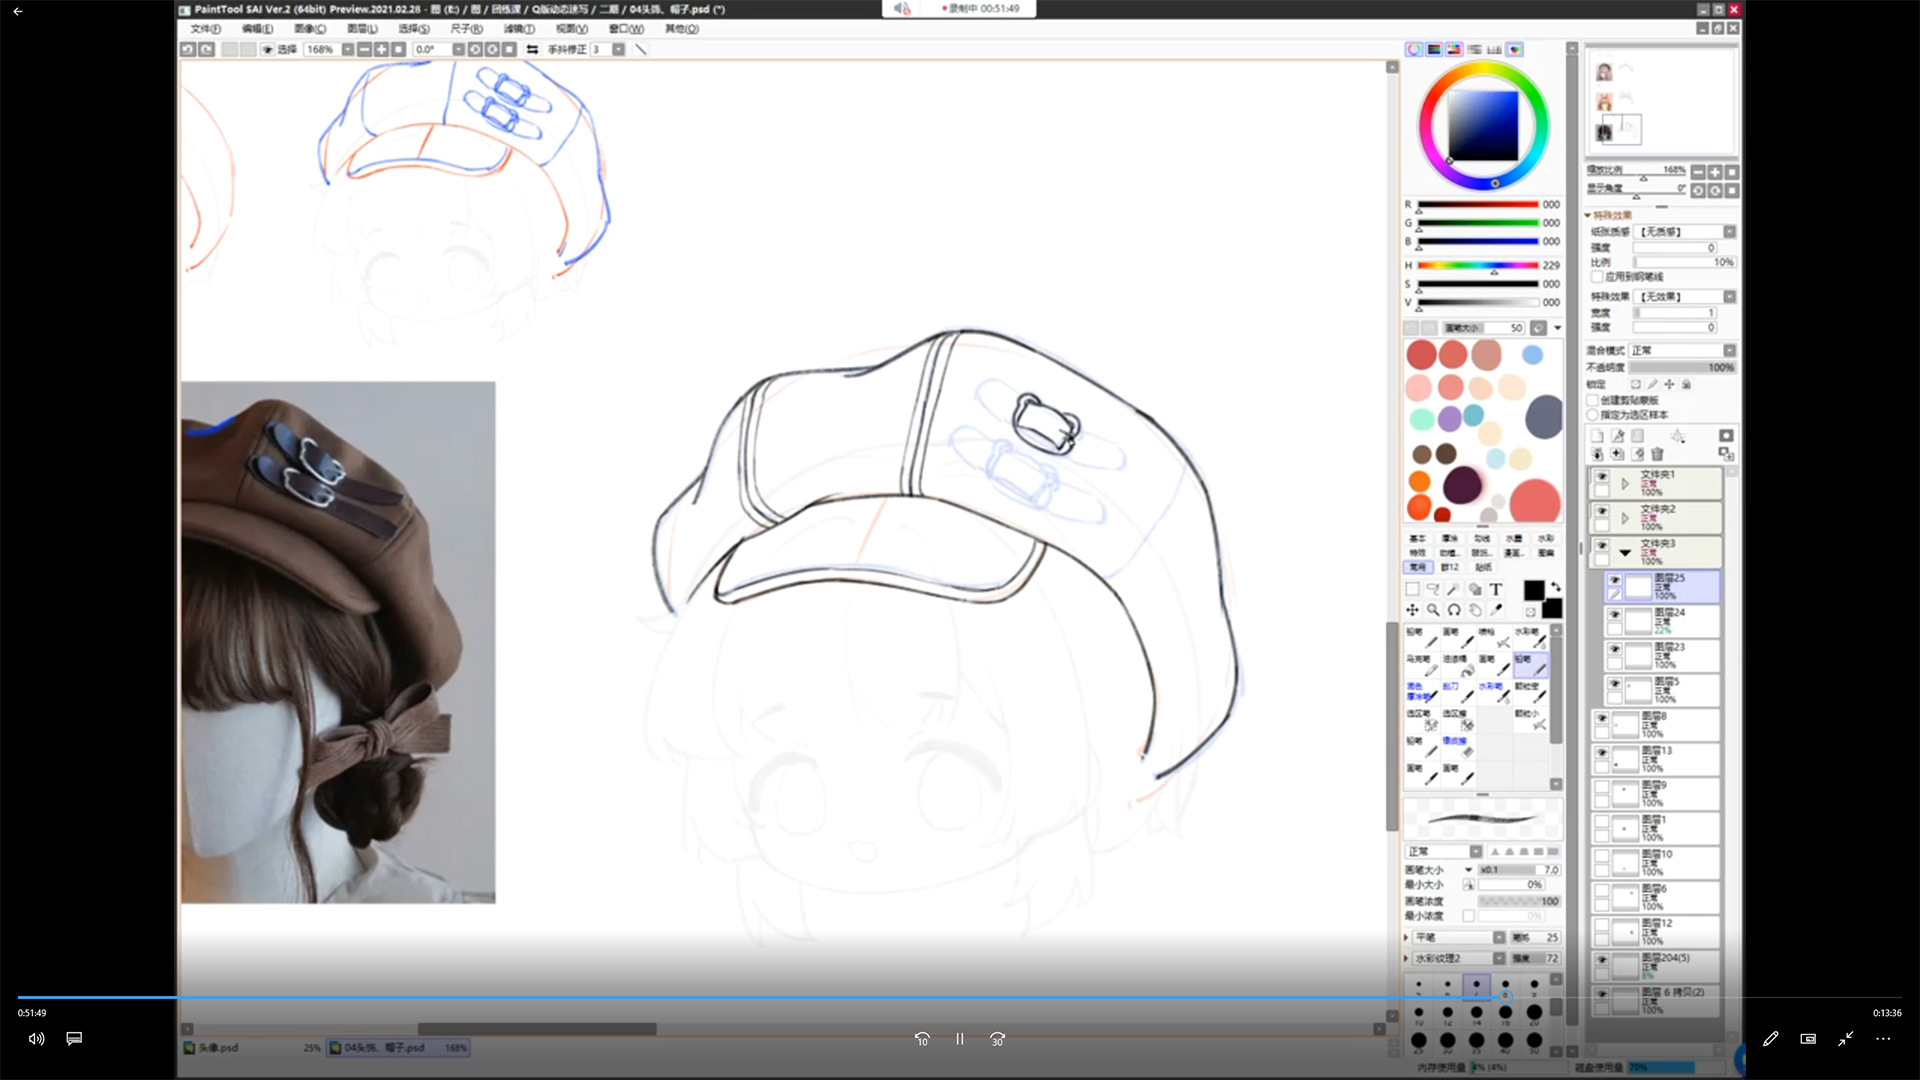Click the new layer icon in the layer panel

(1597, 436)
